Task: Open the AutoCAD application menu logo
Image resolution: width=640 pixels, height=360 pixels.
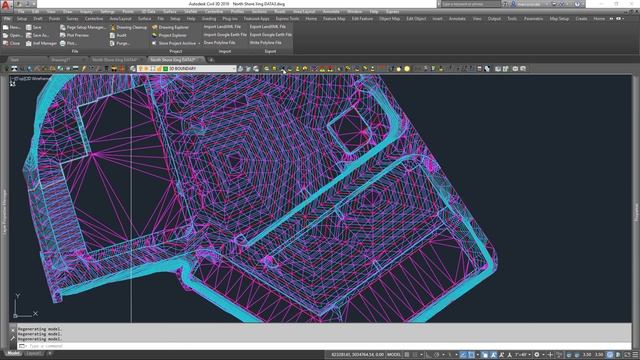Action: point(6,5)
